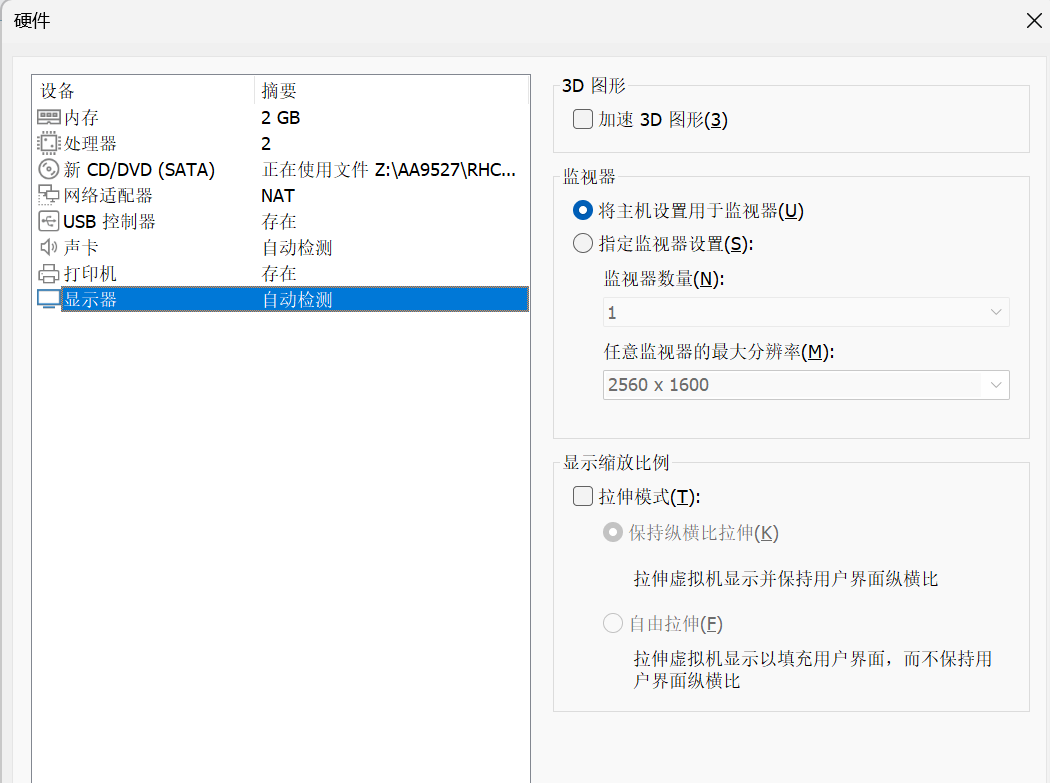Click the USB controller (USB 控制器) icon

point(48,221)
